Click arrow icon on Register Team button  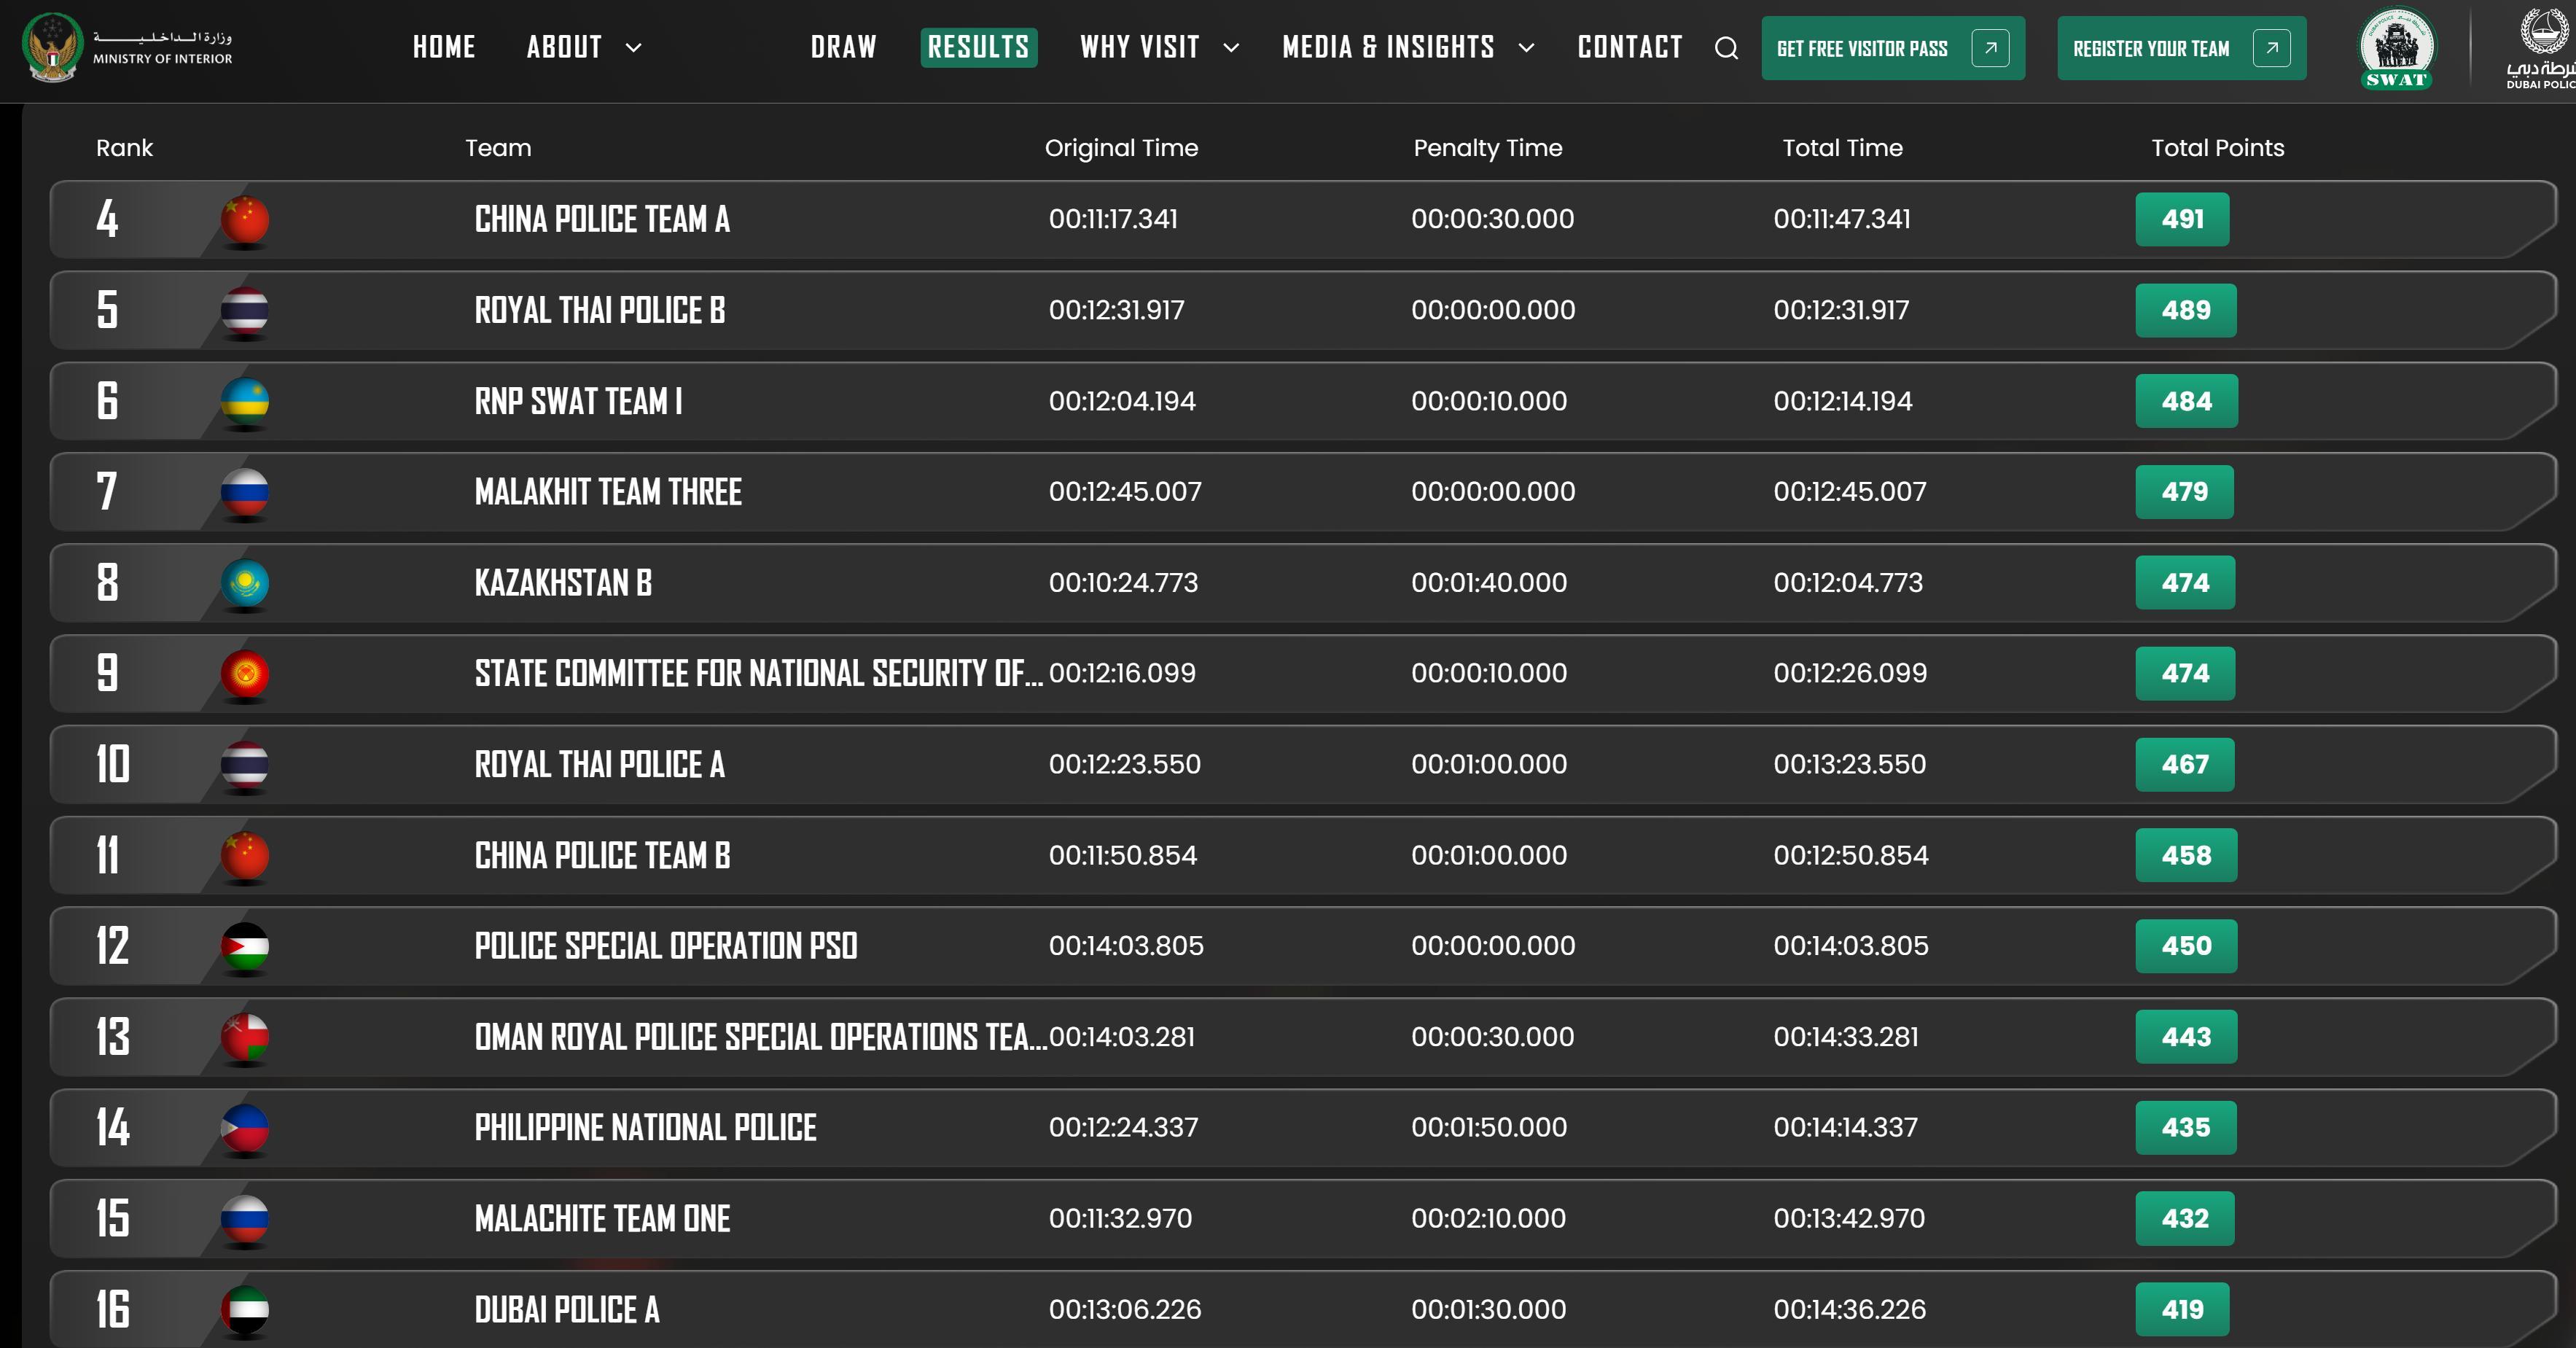(2271, 48)
